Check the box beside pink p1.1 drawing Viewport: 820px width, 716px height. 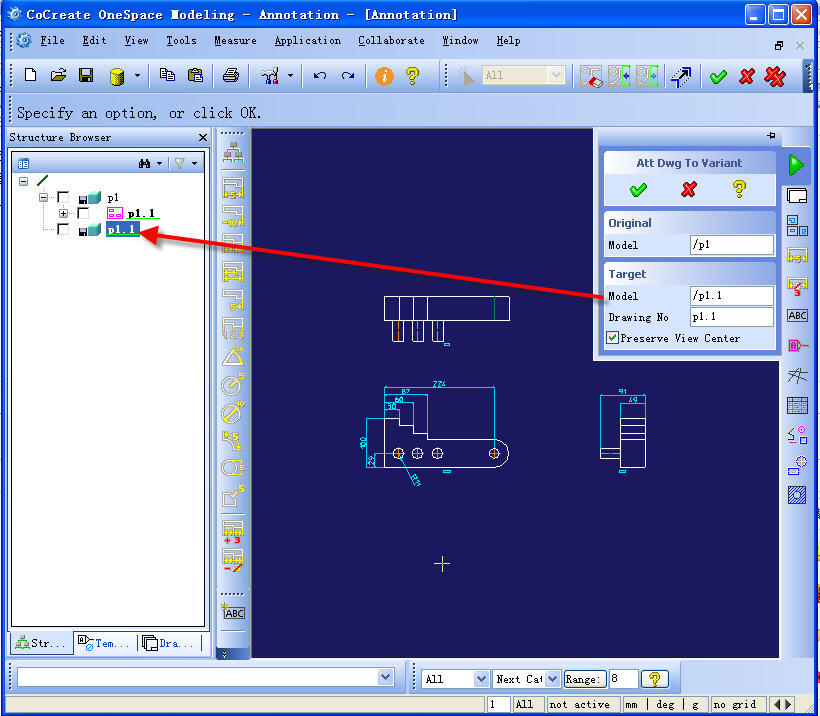83,213
